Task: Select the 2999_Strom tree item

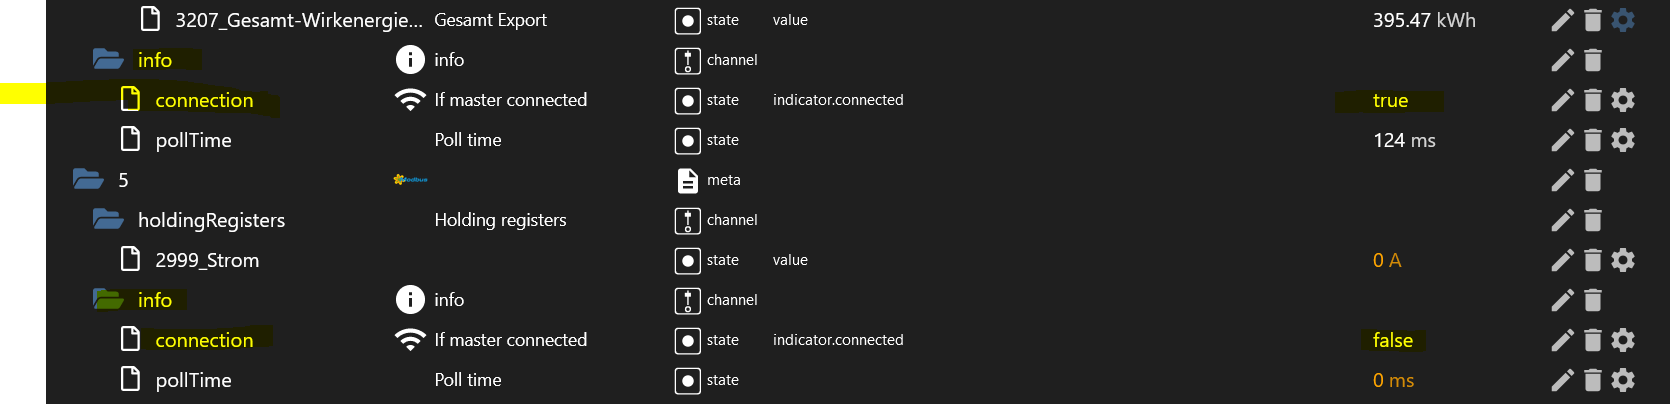Action: (x=207, y=260)
